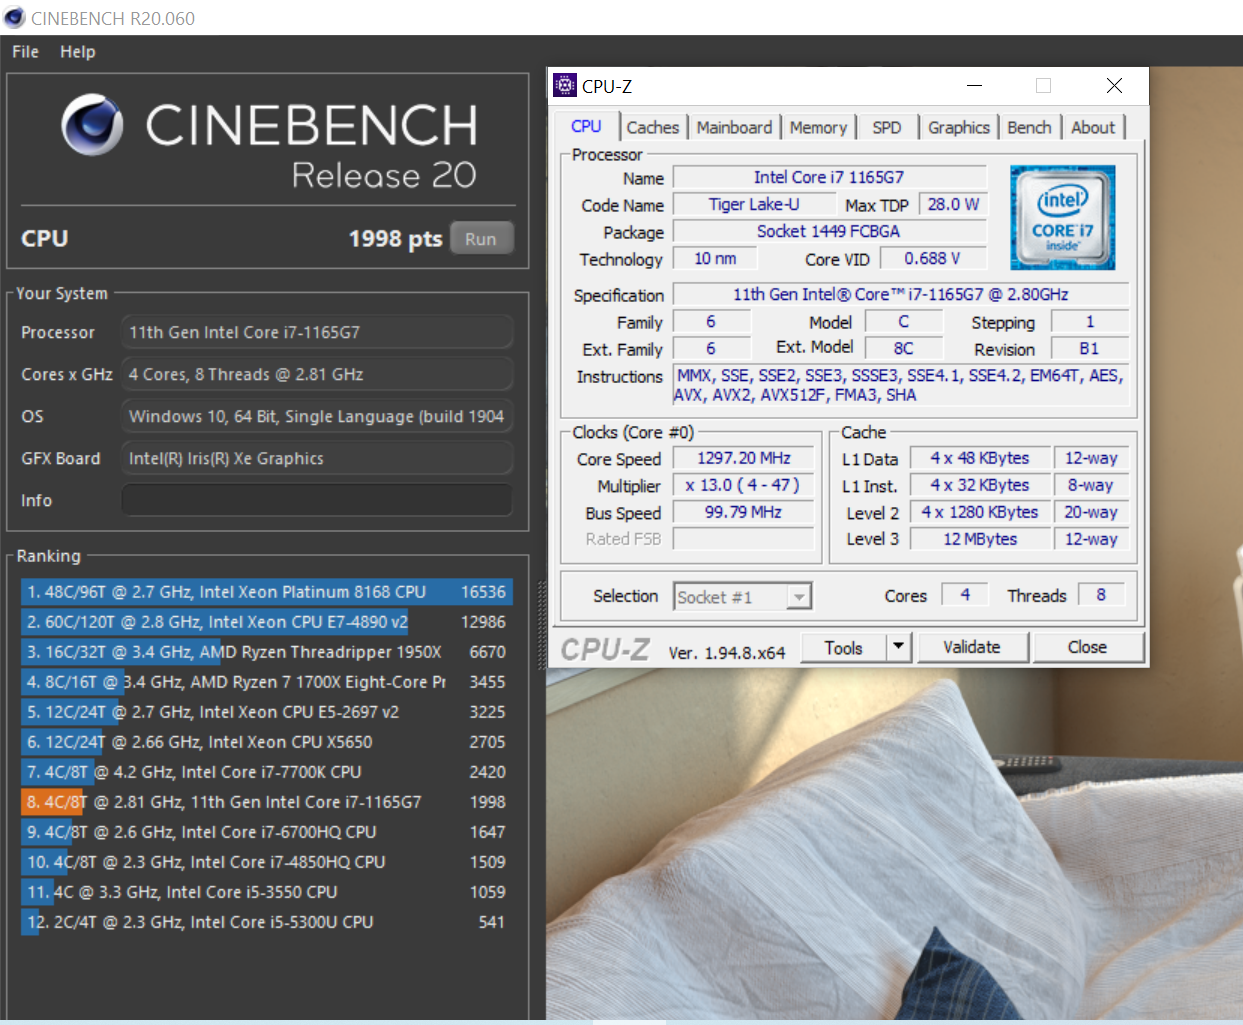Click the Instructions list field

click(x=901, y=385)
